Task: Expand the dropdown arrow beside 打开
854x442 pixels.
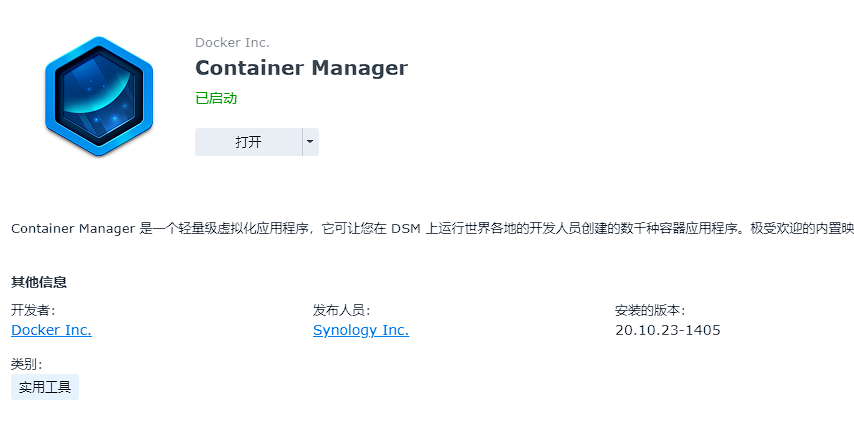Action: [310, 142]
